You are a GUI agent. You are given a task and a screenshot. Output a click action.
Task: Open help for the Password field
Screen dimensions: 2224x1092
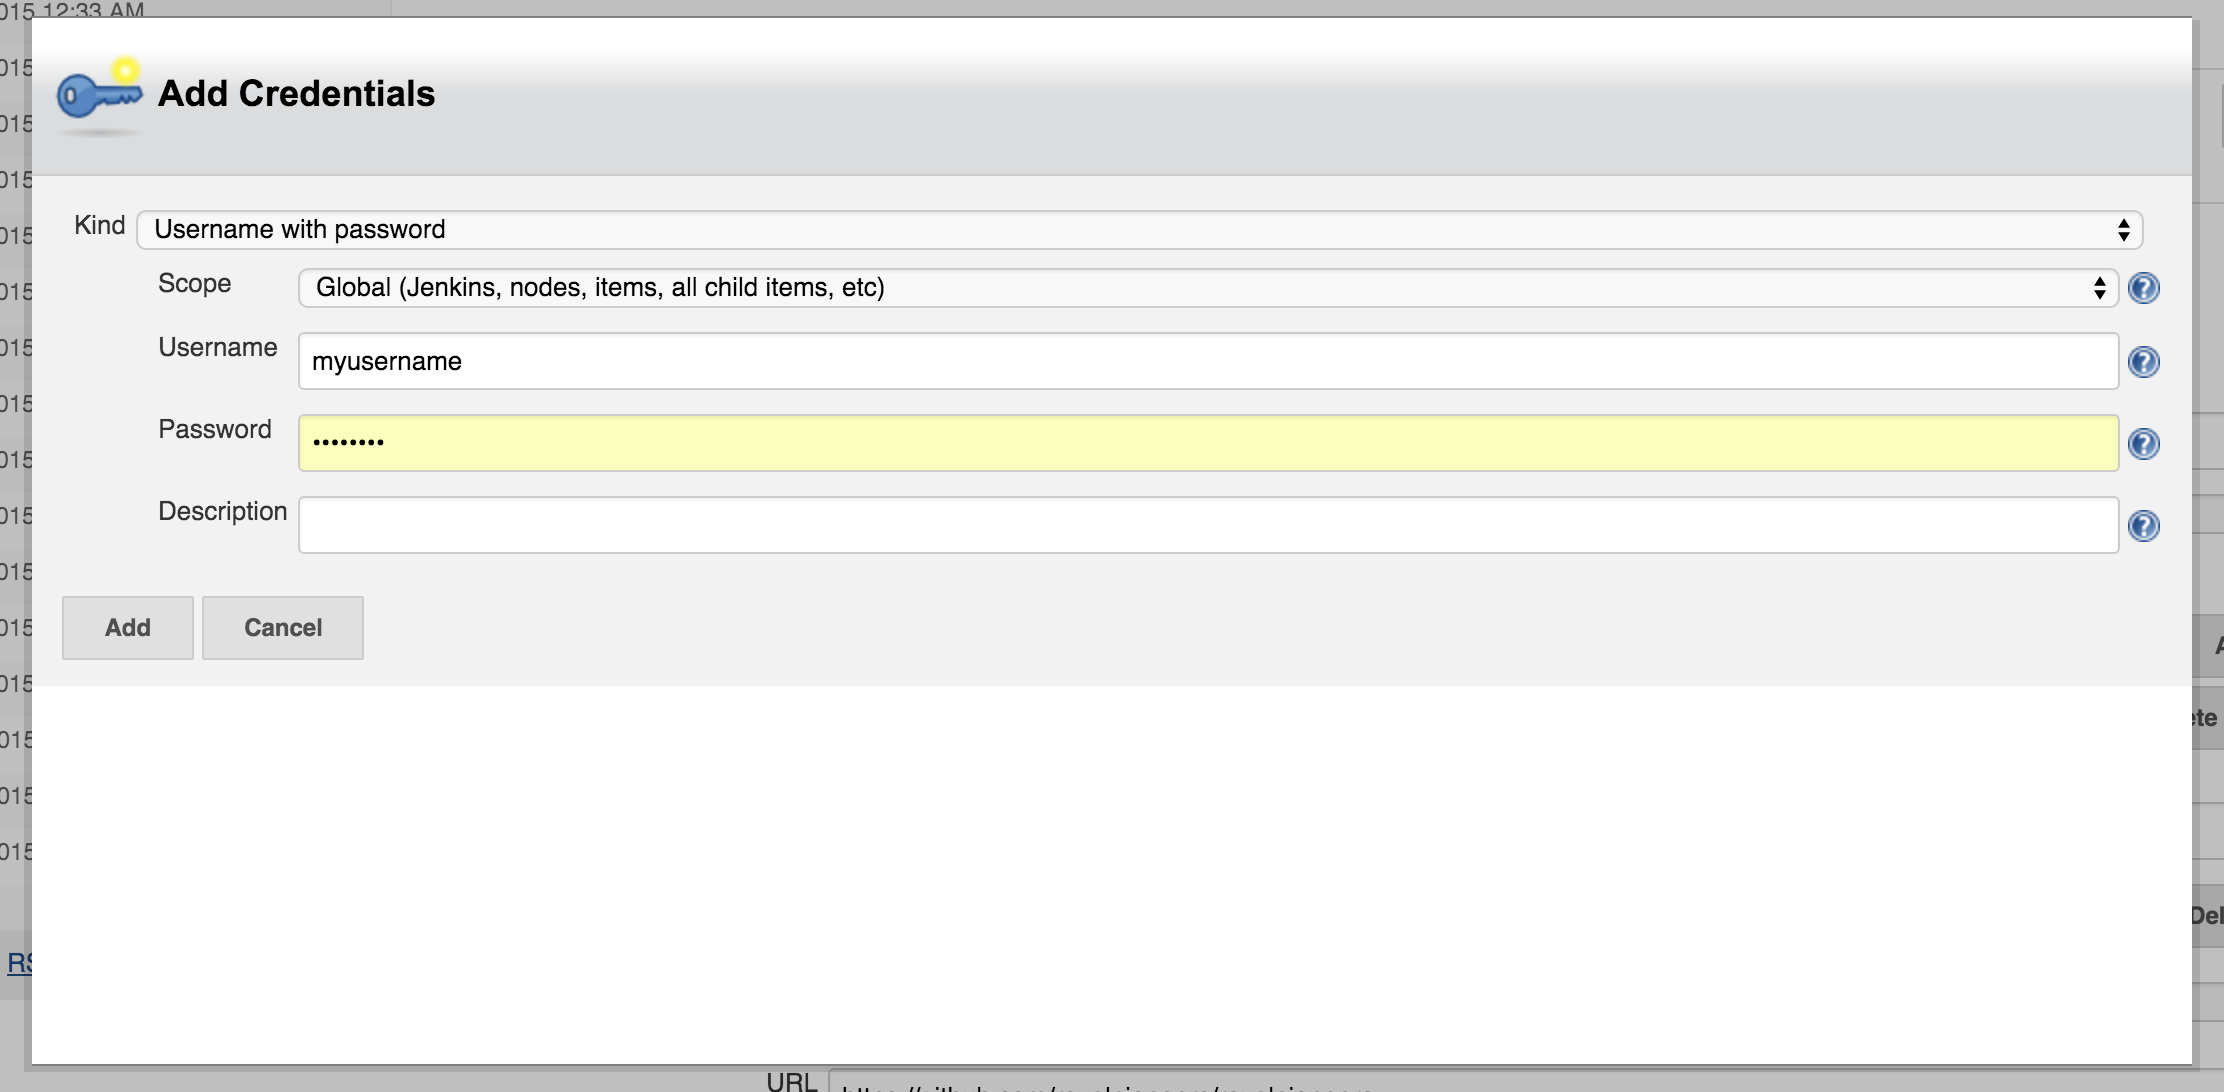pos(2143,444)
